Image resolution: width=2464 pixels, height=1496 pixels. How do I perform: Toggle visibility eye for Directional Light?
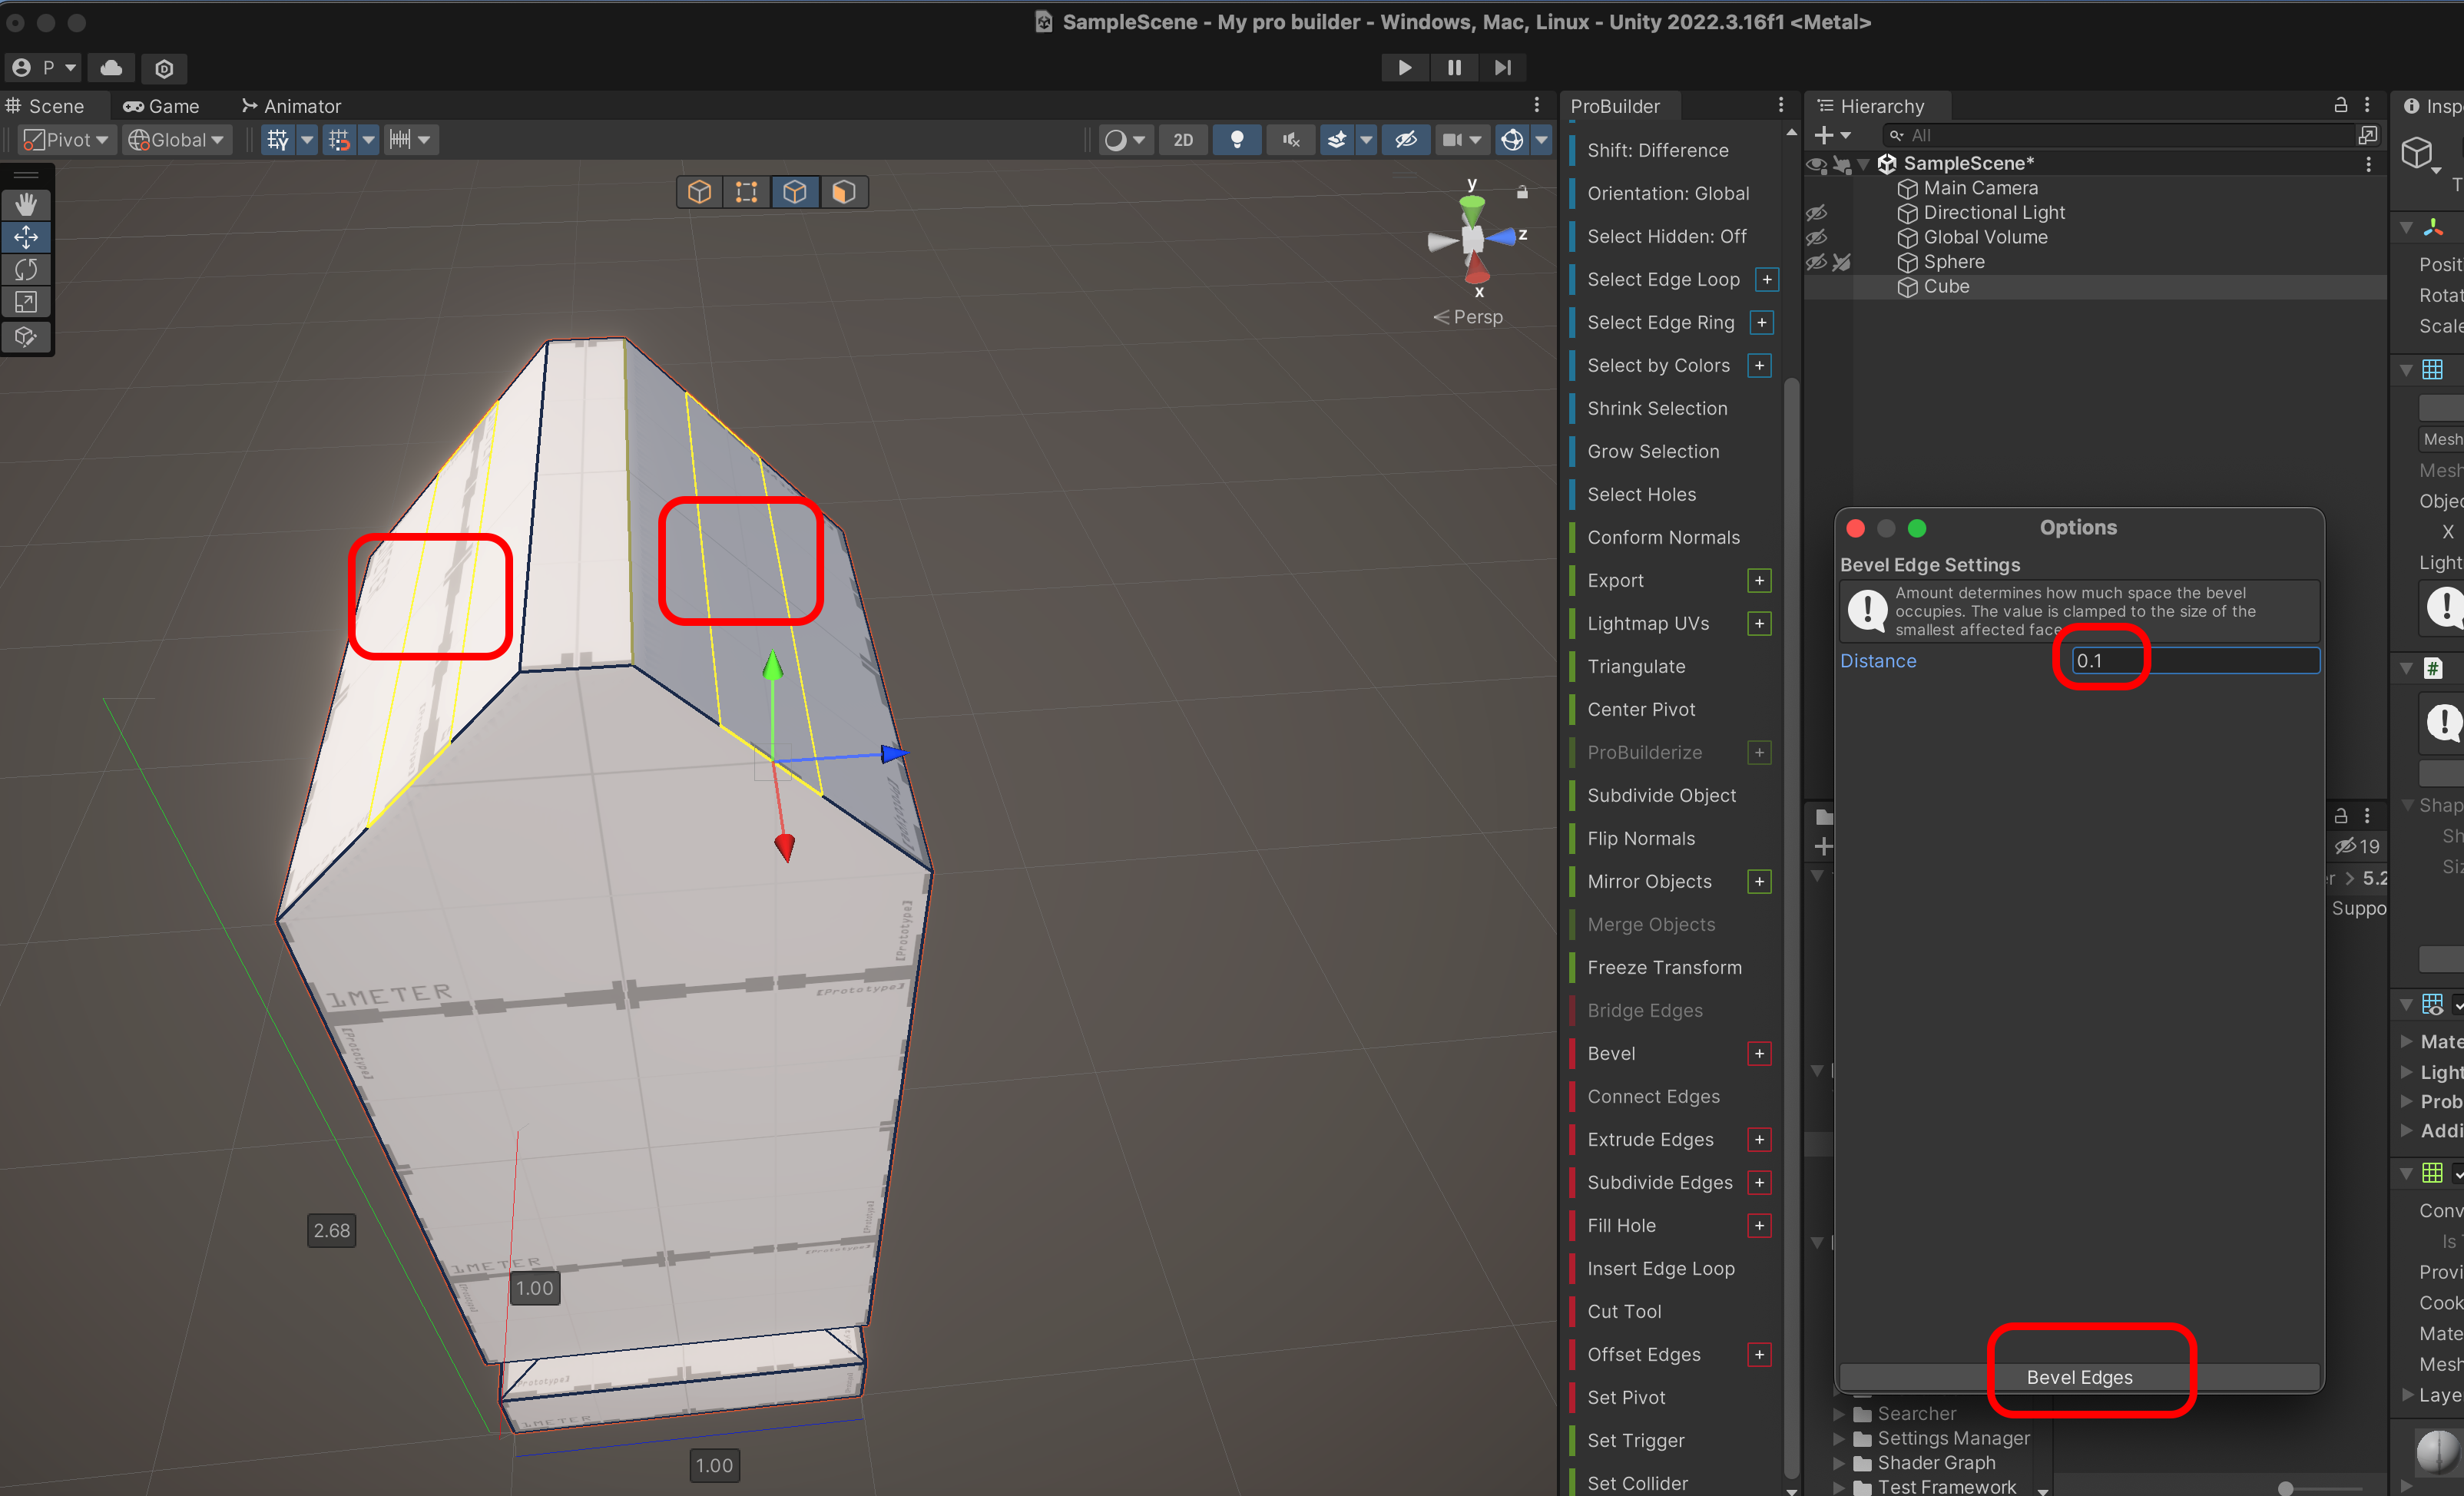click(1816, 213)
